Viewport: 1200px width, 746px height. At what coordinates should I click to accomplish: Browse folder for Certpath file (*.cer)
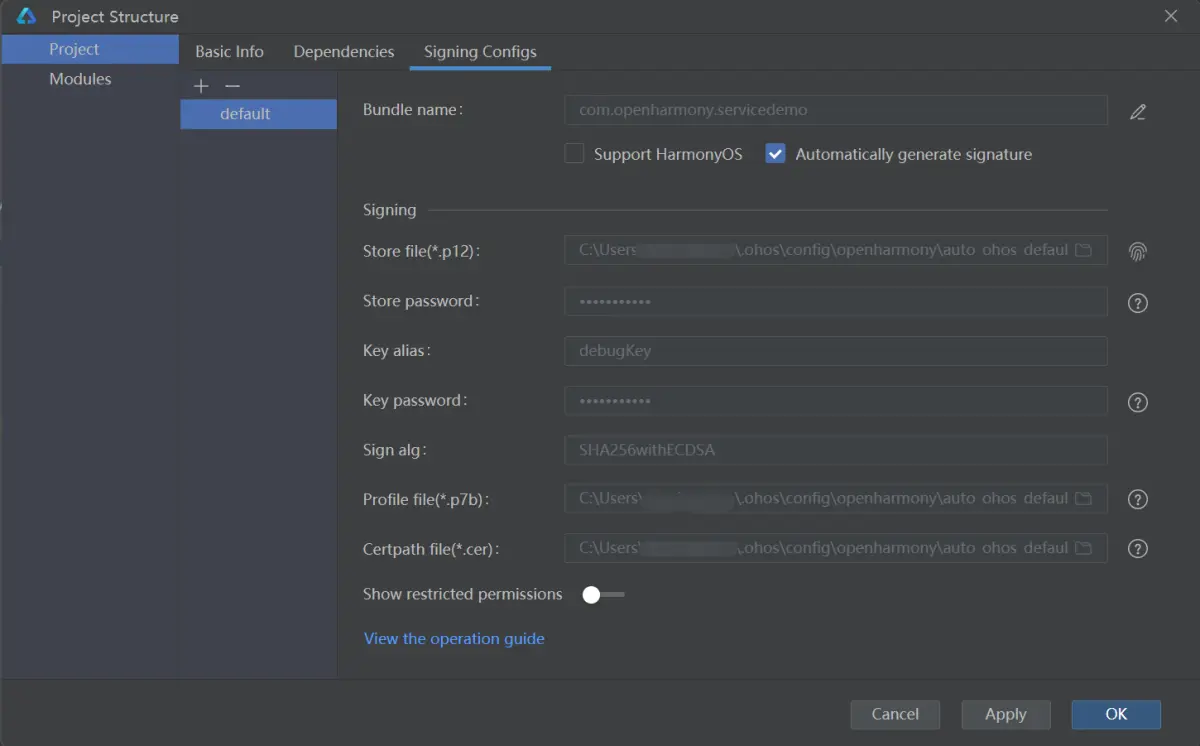1083,548
